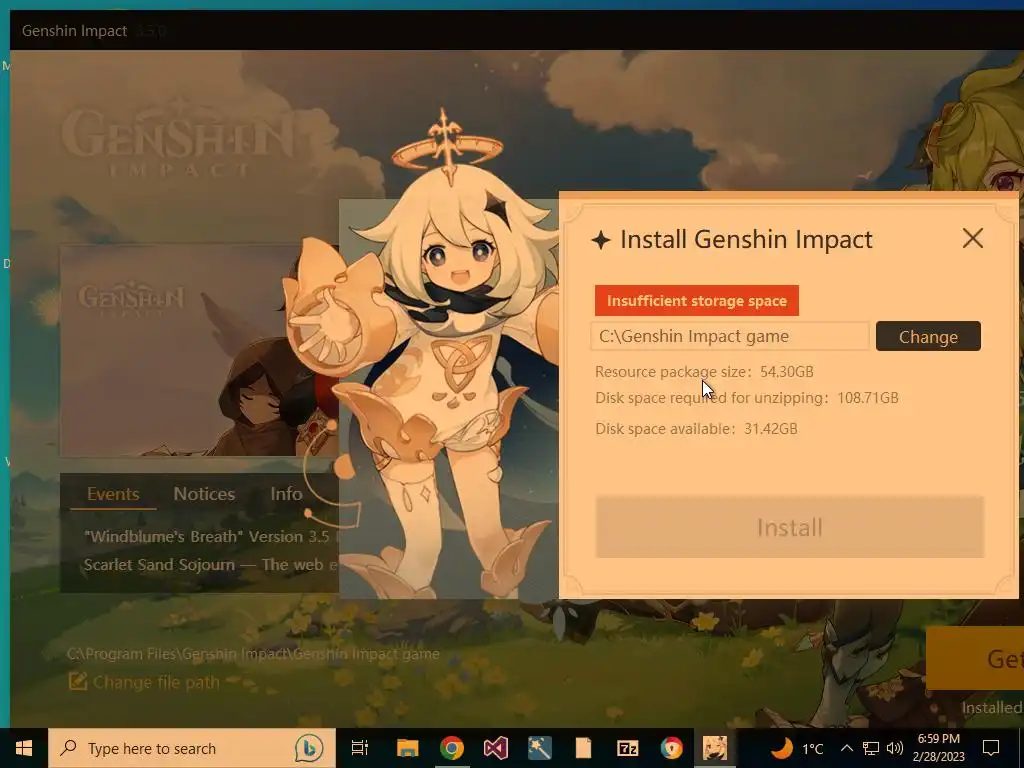The image size is (1024, 768).
Task: Click the Disk space required for unzipping line
Action: coord(746,398)
